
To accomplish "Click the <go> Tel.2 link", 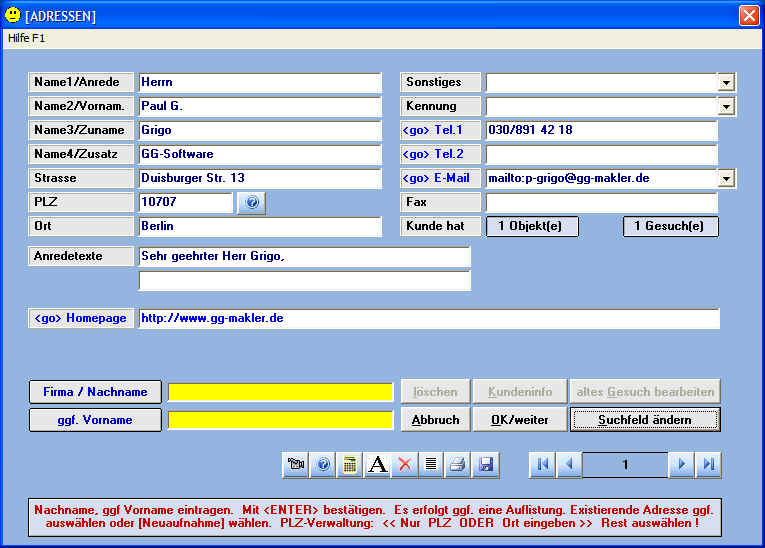I will coord(441,154).
